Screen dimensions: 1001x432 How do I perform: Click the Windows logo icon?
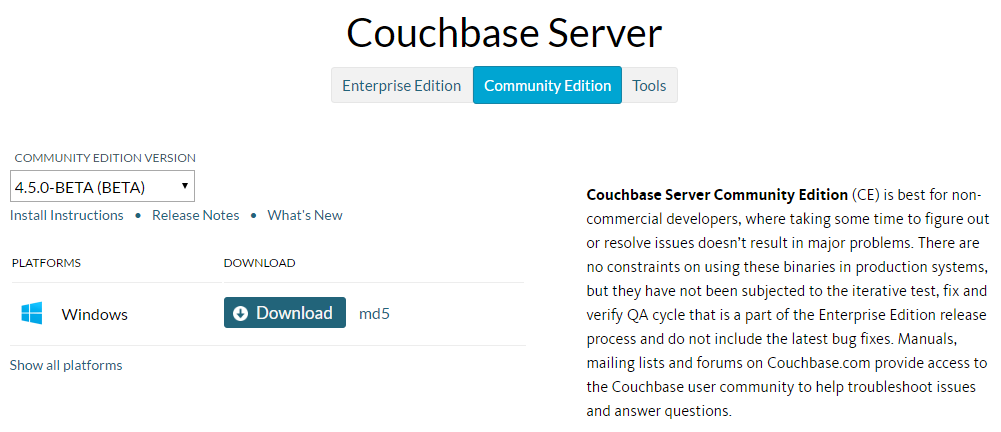pyautogui.click(x=31, y=313)
